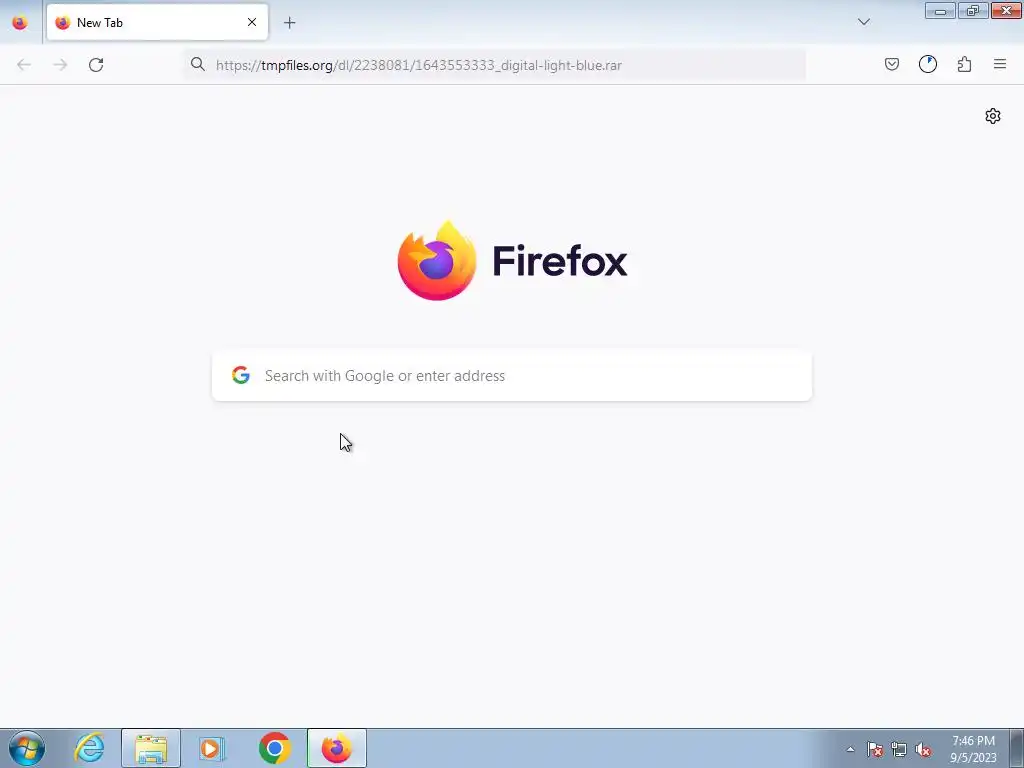Open the Windows Start menu orb

pyautogui.click(x=27, y=748)
